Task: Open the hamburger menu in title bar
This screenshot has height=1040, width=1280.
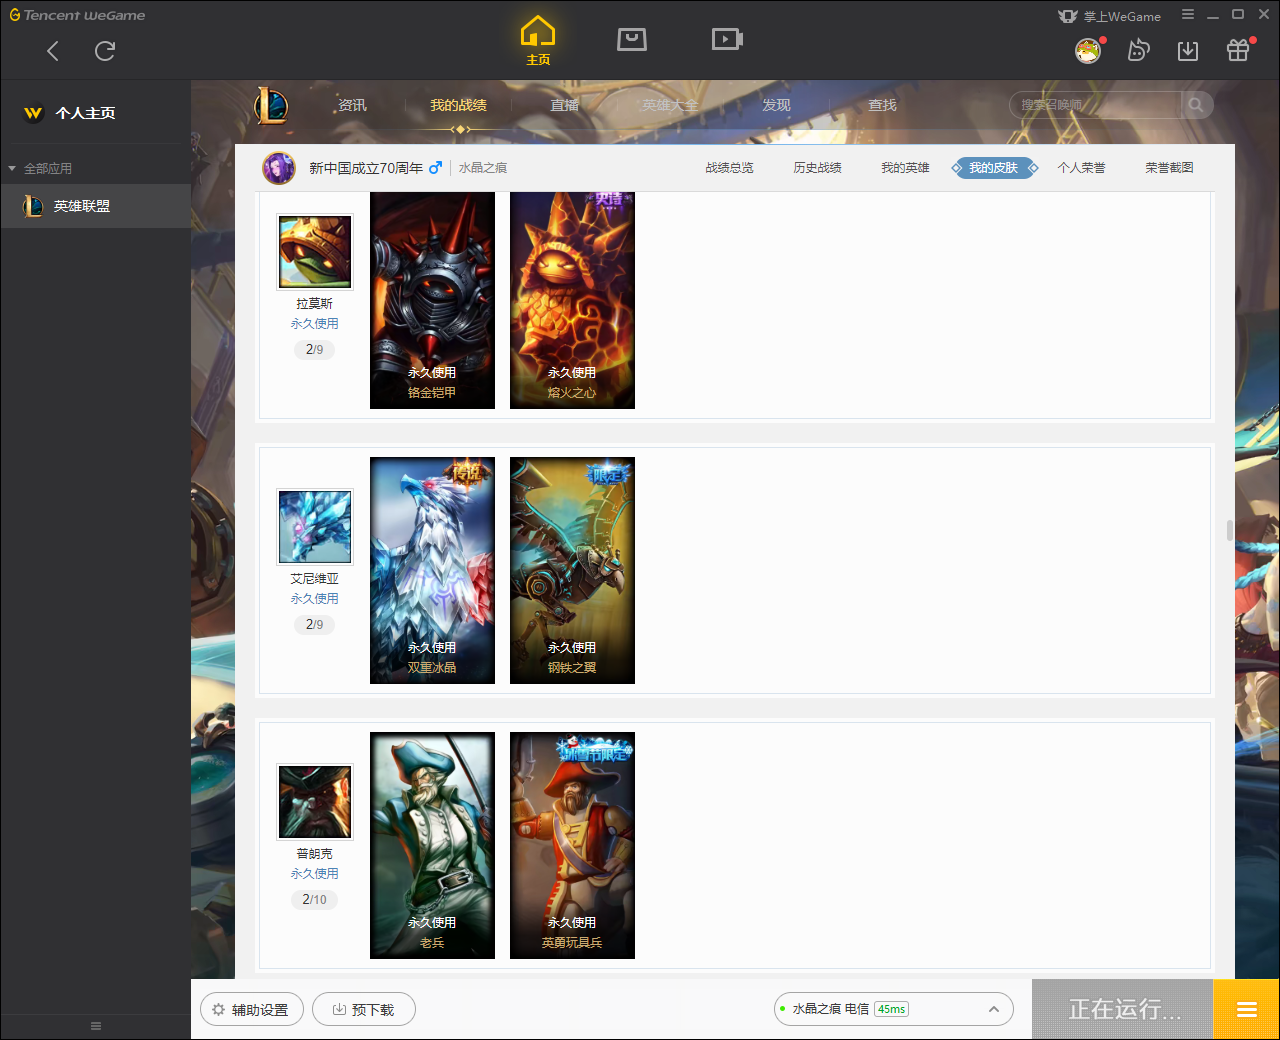Action: click(x=1188, y=15)
